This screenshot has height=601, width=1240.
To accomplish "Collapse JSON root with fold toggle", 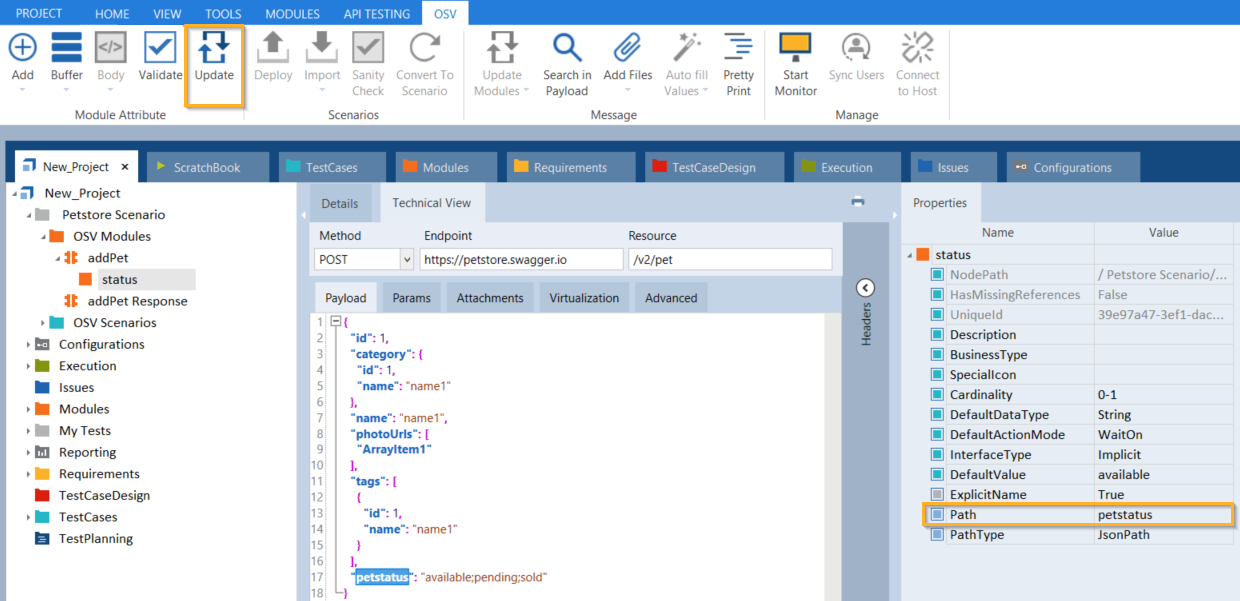I will point(336,322).
